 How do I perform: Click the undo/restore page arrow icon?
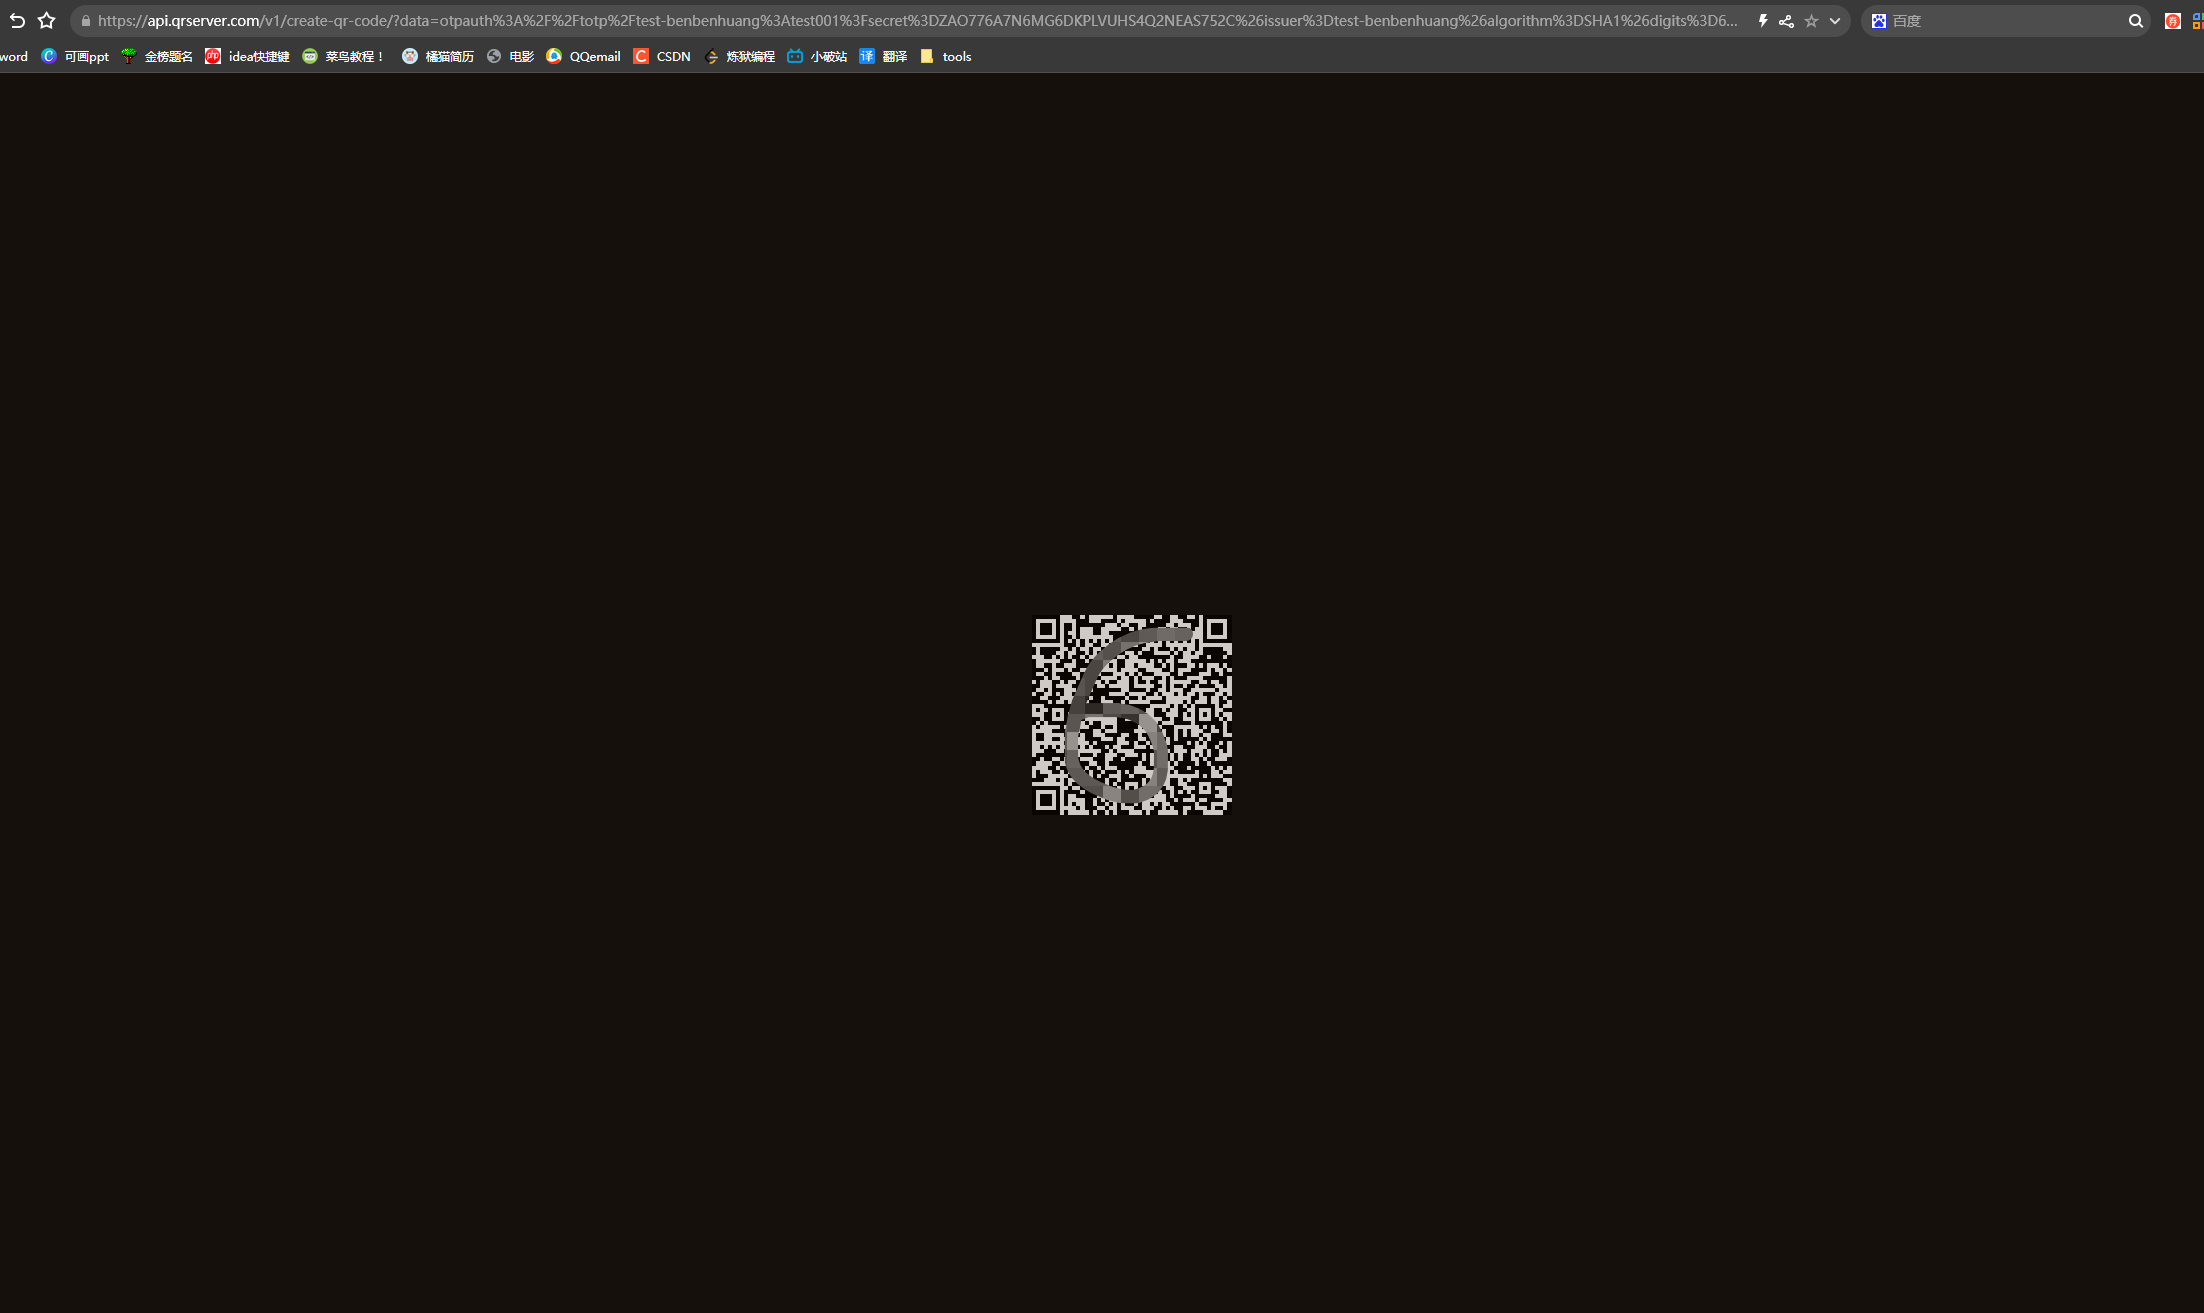[x=17, y=21]
